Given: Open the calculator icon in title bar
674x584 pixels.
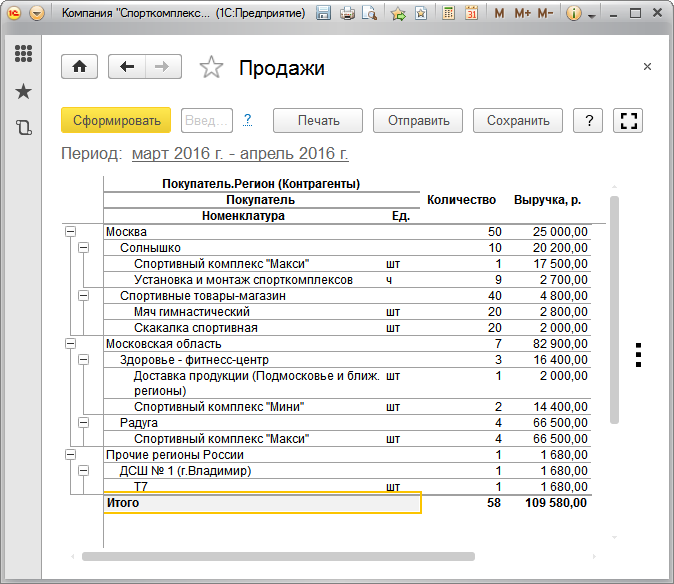Looking at the screenshot, I should tap(448, 13).
